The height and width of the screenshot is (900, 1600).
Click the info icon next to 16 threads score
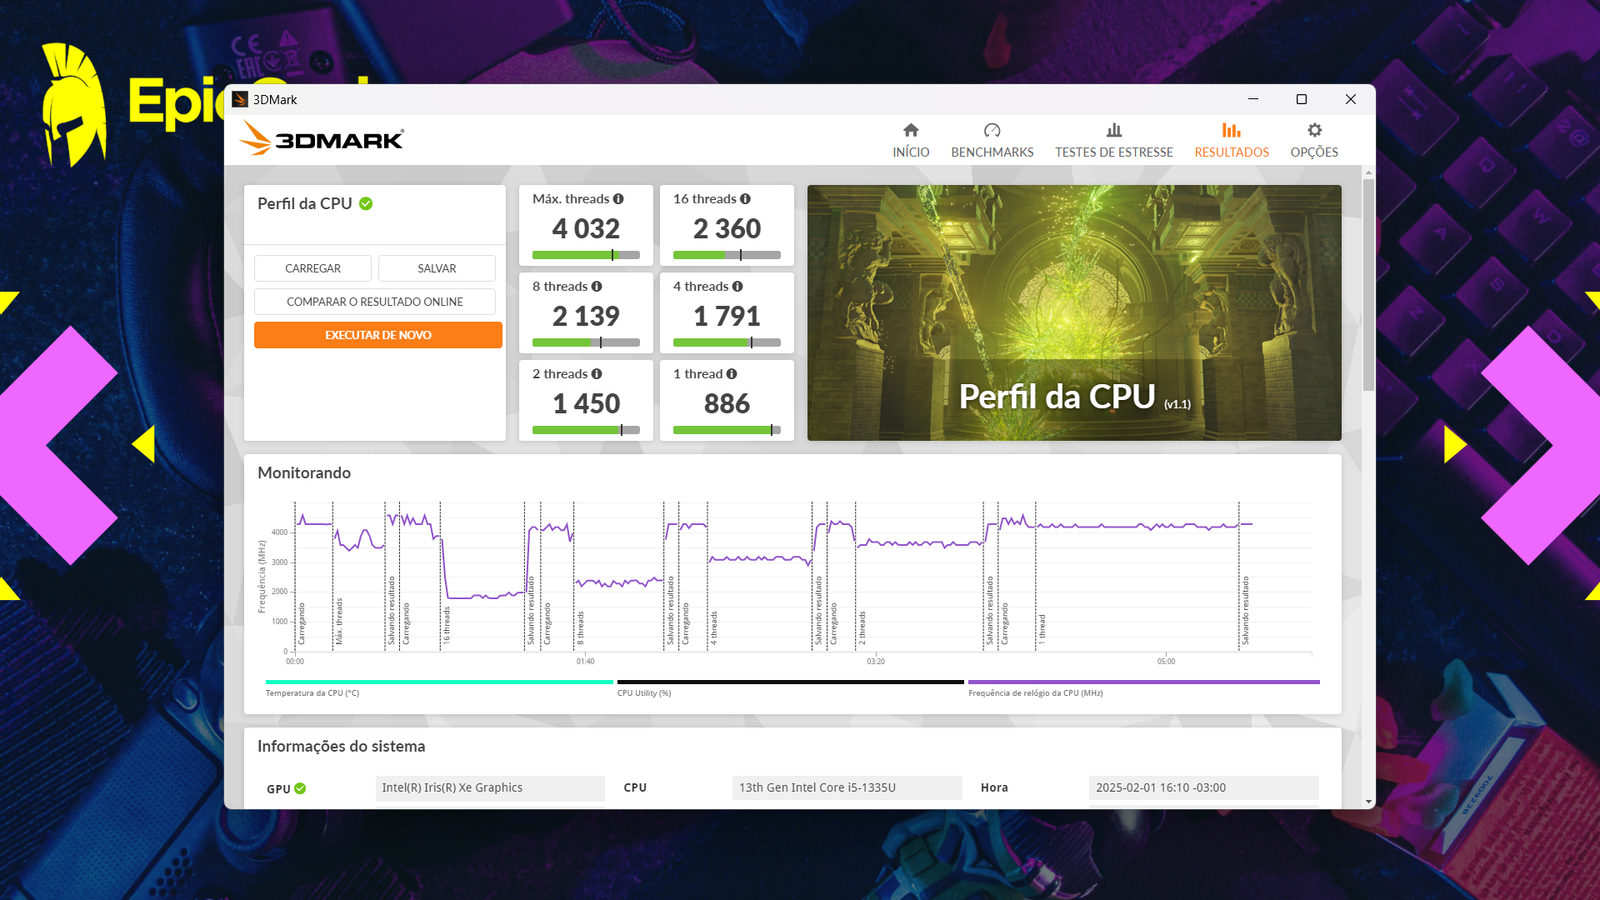(x=747, y=199)
